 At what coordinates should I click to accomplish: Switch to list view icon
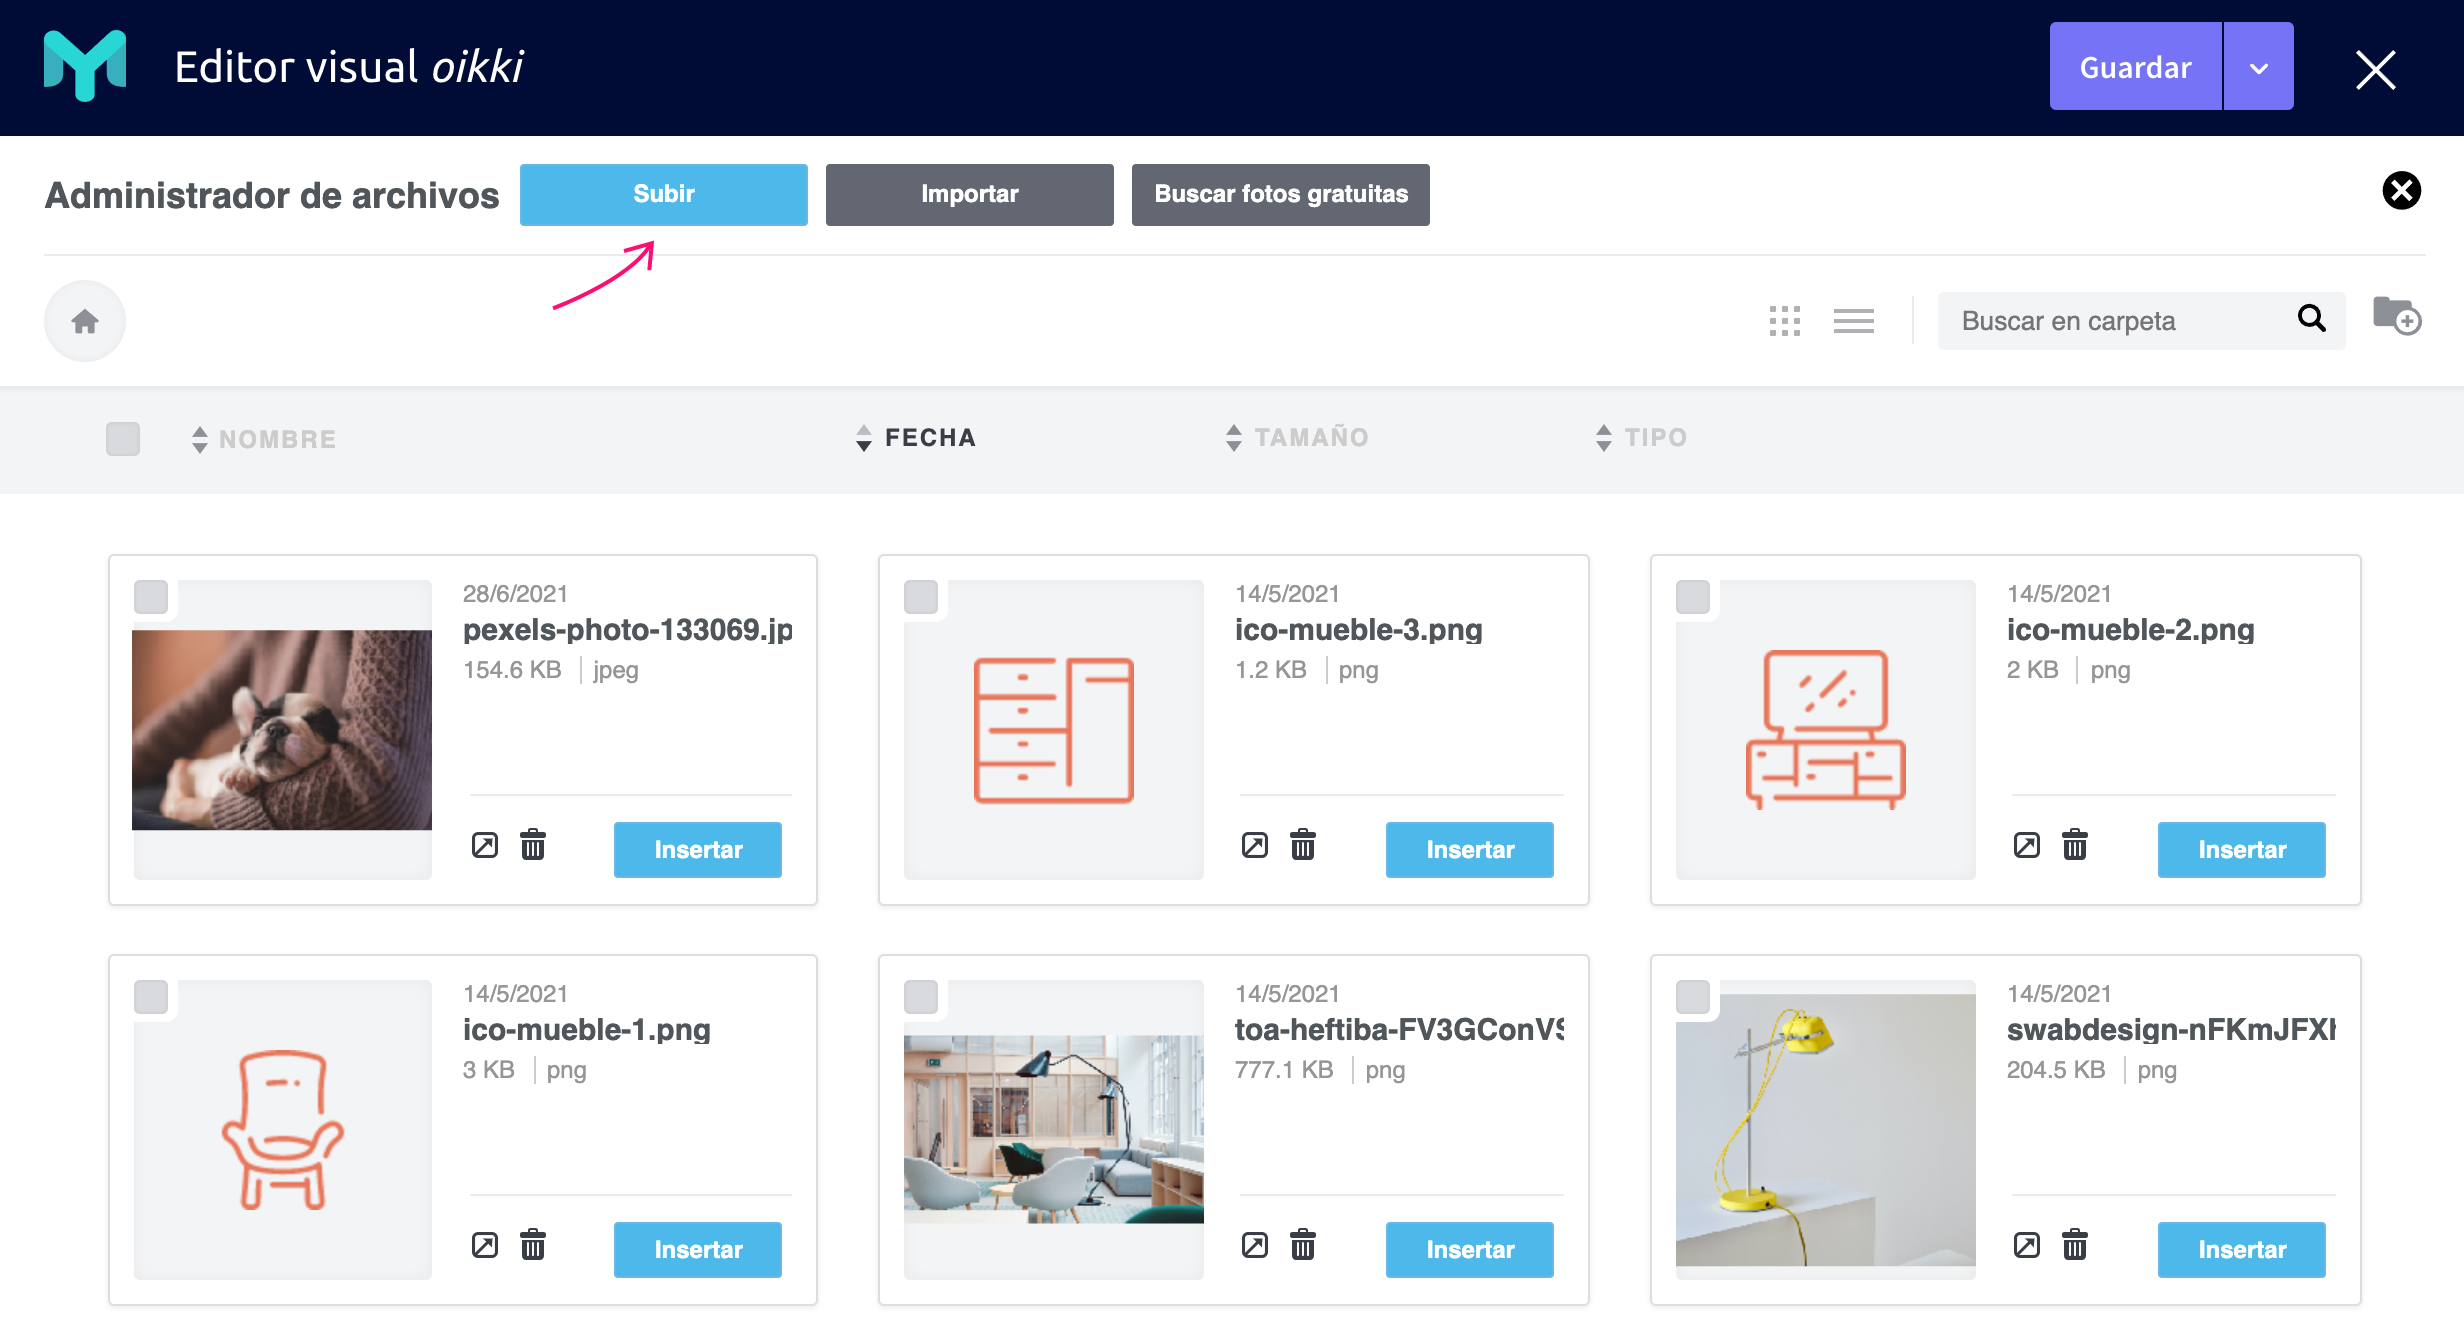(1853, 321)
